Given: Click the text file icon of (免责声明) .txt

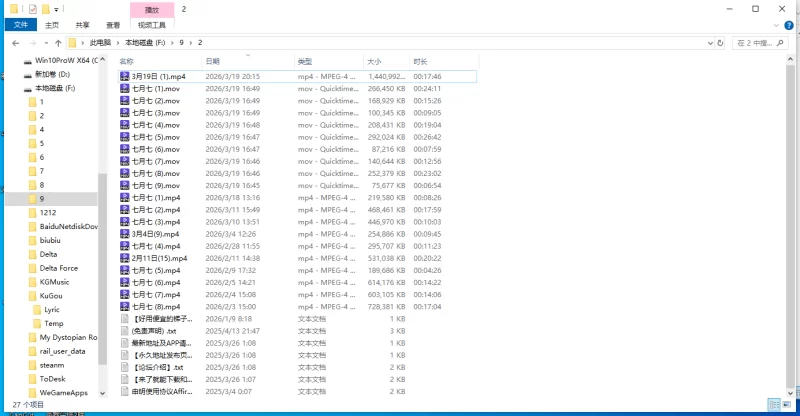Looking at the screenshot, I should (125, 330).
